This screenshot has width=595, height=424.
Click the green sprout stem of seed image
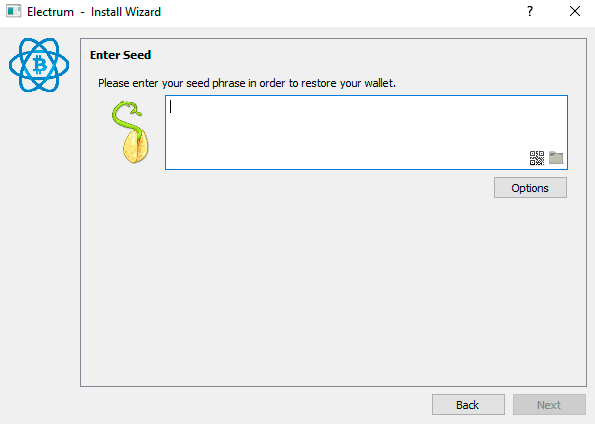pyautogui.click(x=126, y=116)
